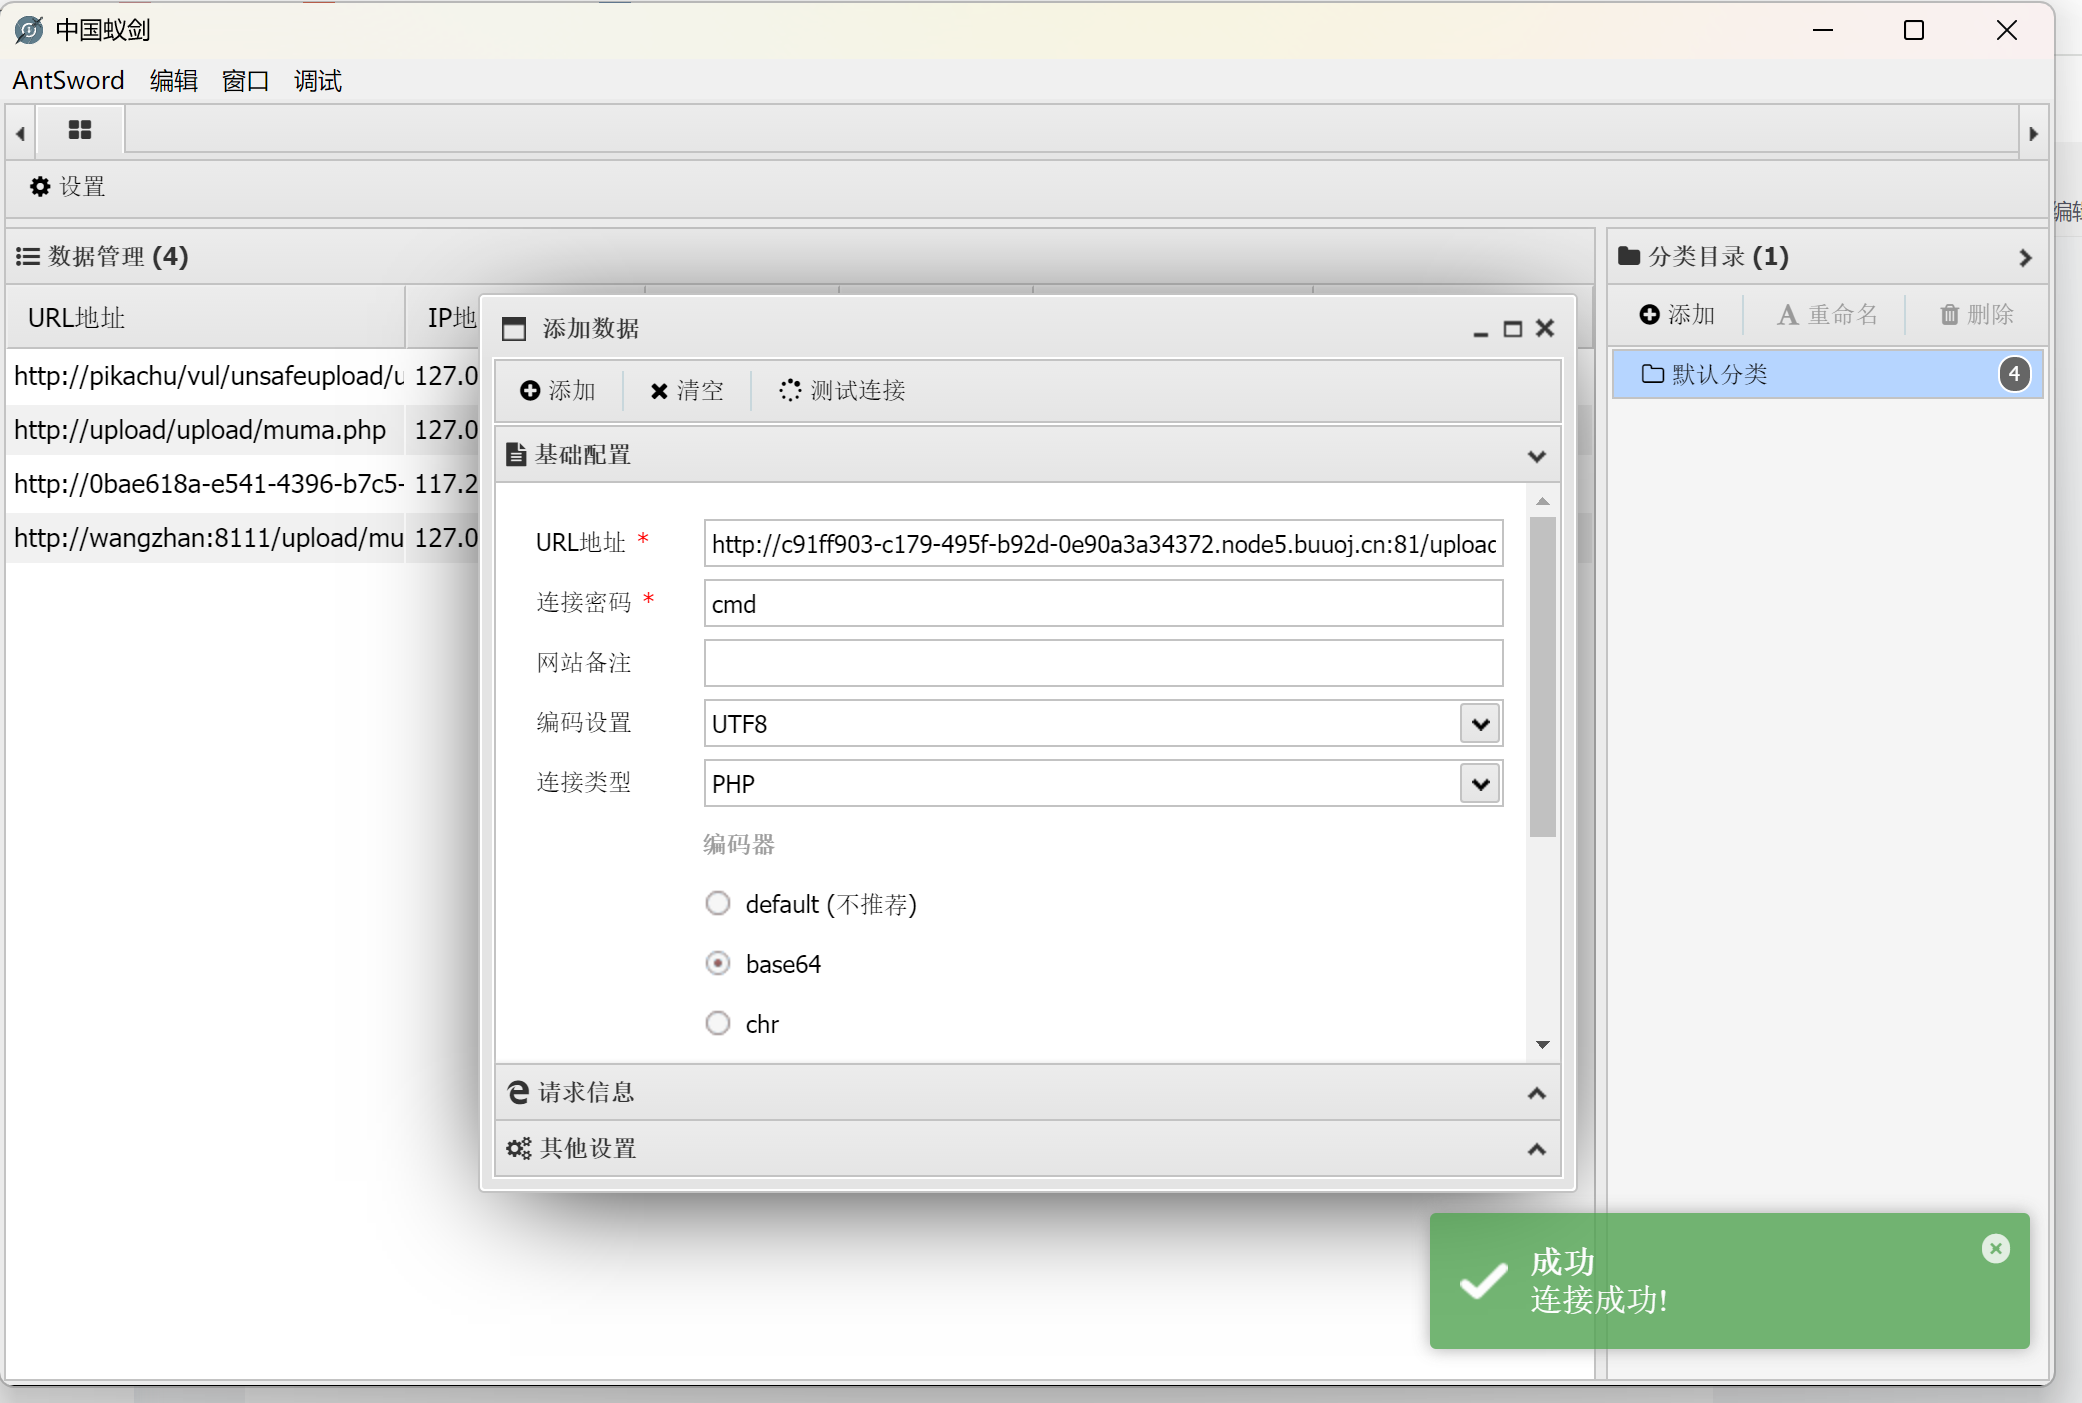Open the 编辑 menu
This screenshot has width=2082, height=1403.
pyautogui.click(x=173, y=81)
